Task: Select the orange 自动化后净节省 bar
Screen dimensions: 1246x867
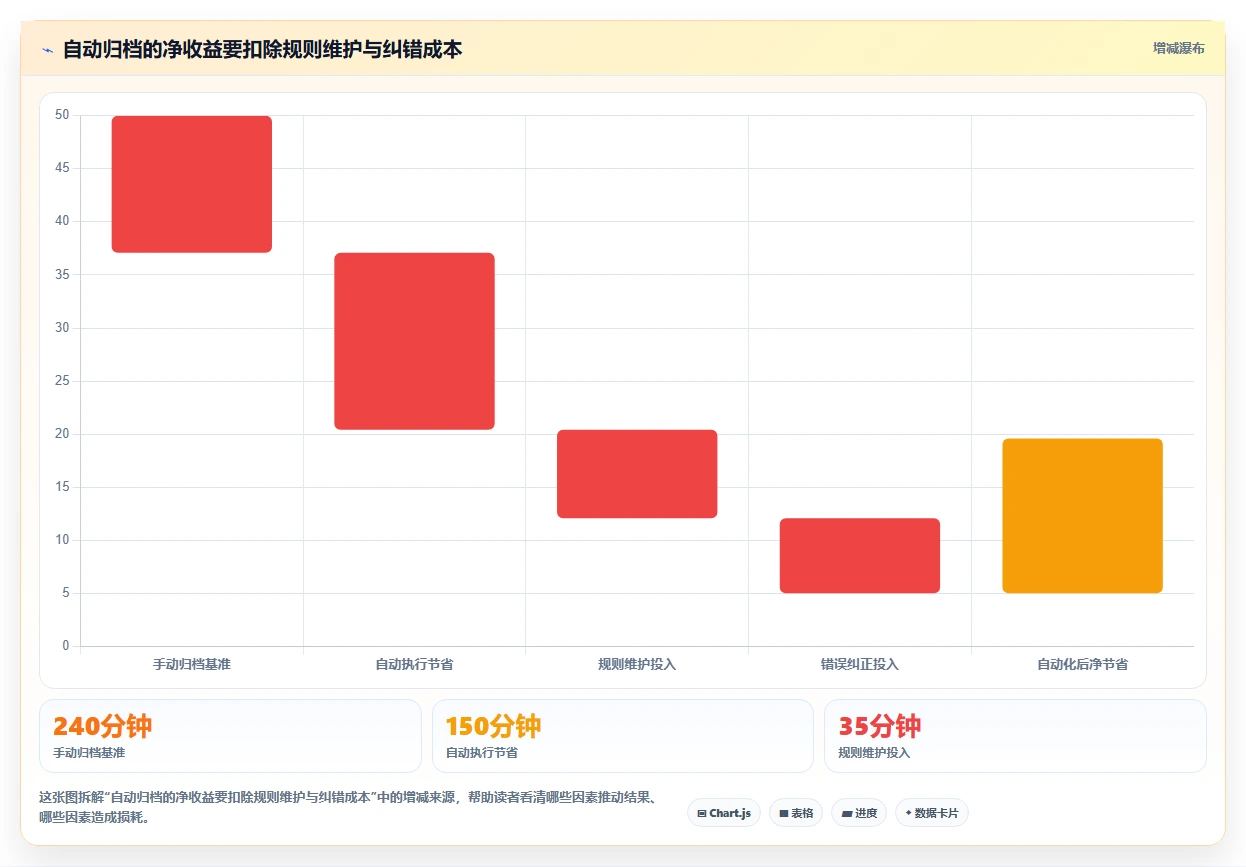Action: (x=1082, y=516)
